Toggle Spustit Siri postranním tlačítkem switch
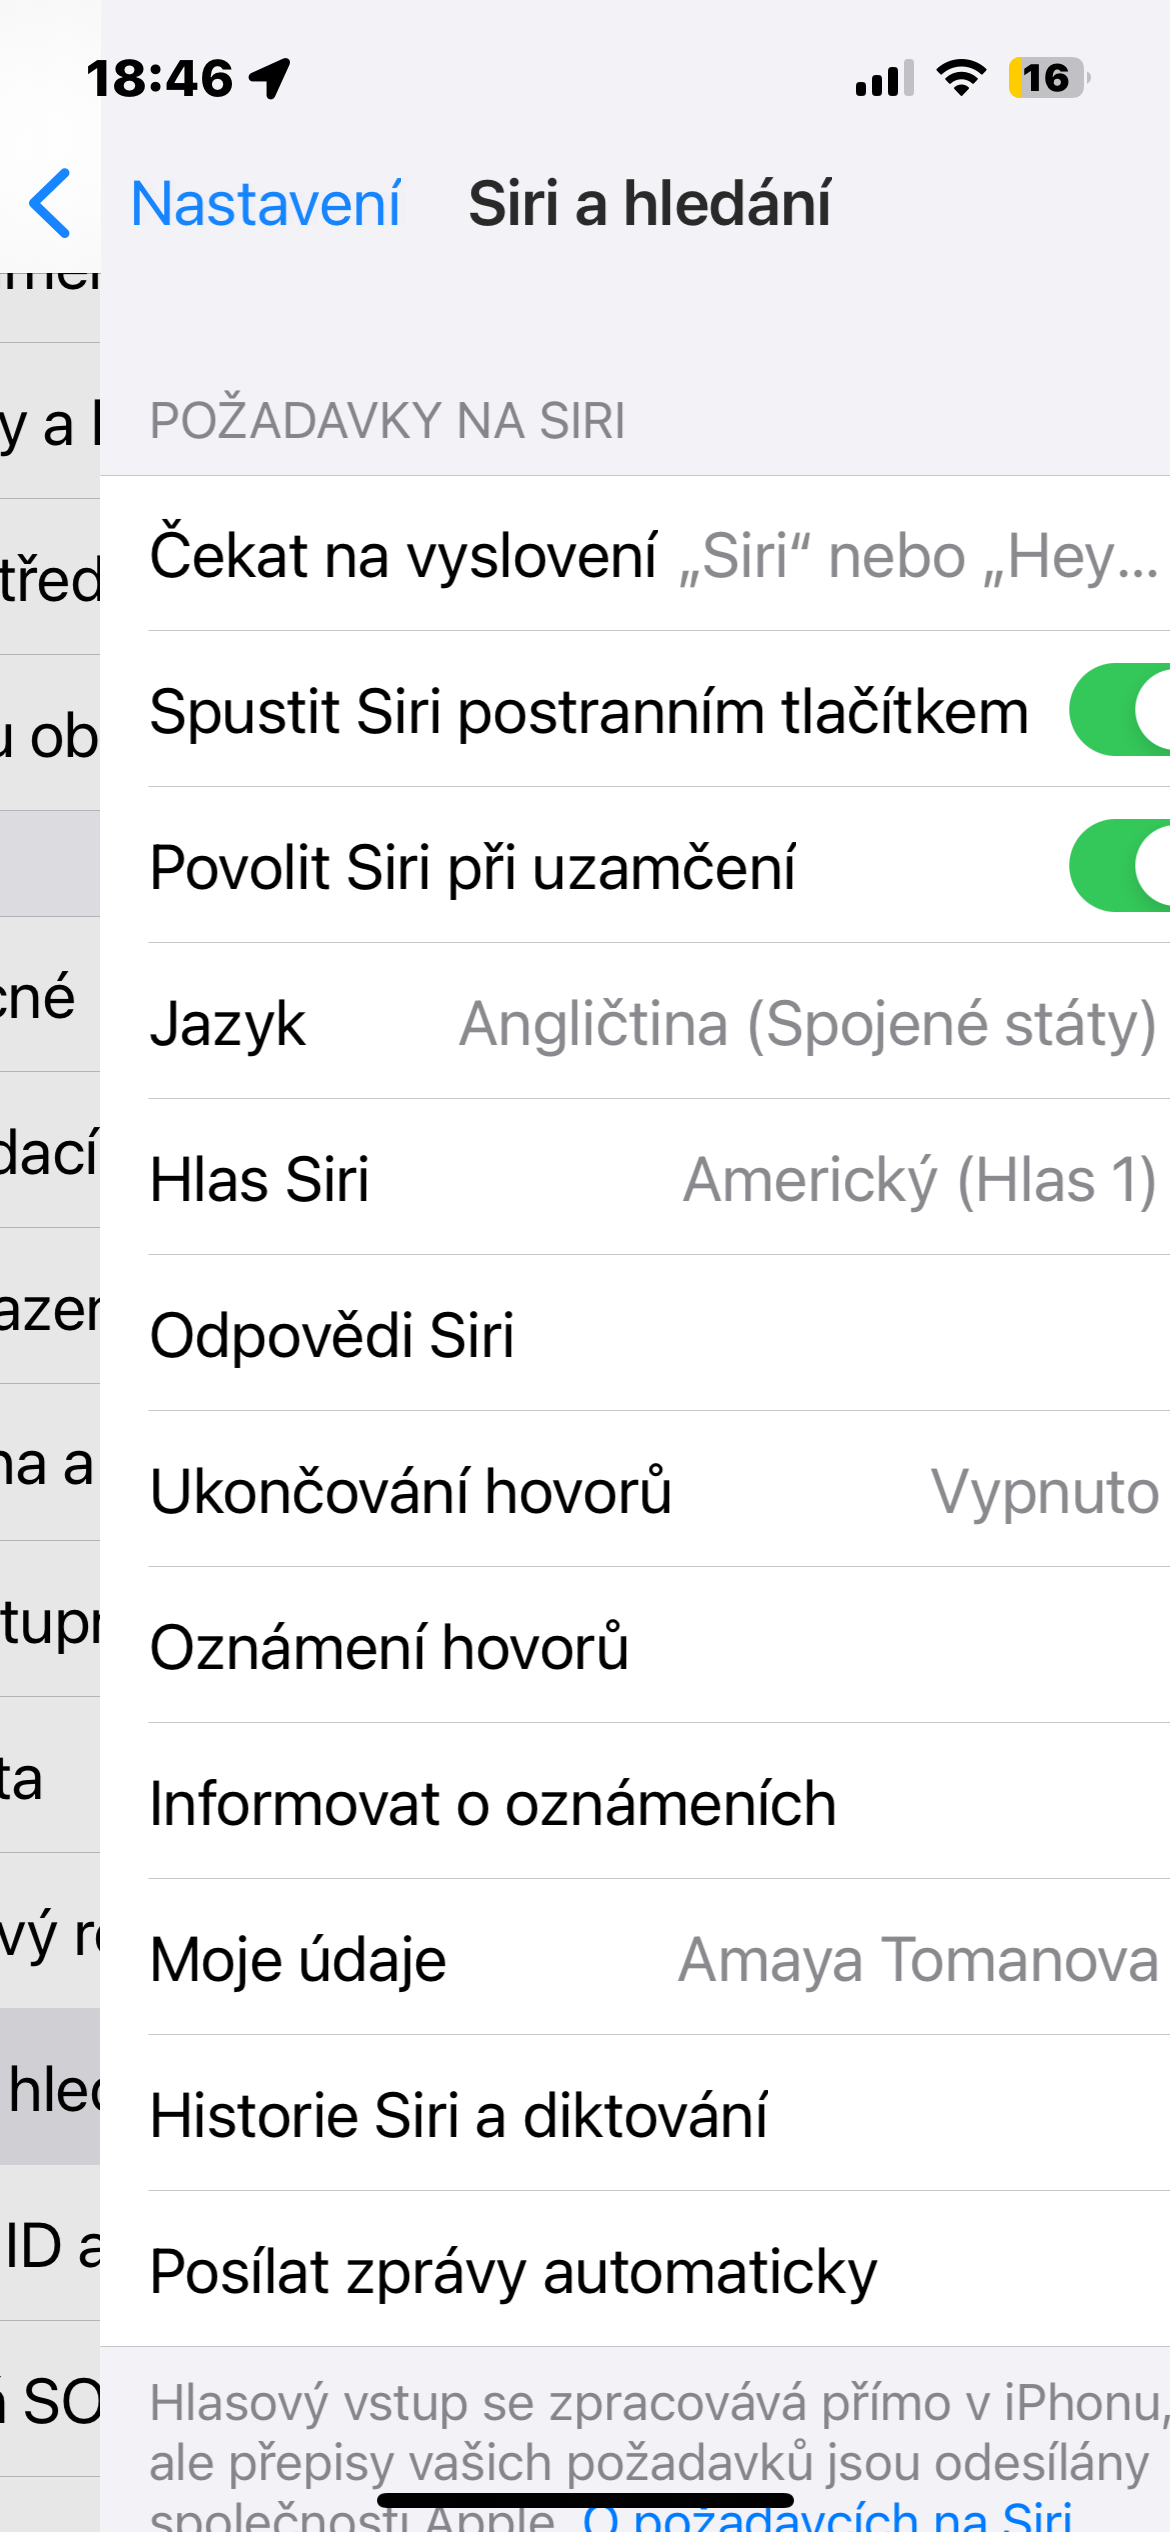Image resolution: width=1170 pixels, height=2532 pixels. pos(1120,710)
